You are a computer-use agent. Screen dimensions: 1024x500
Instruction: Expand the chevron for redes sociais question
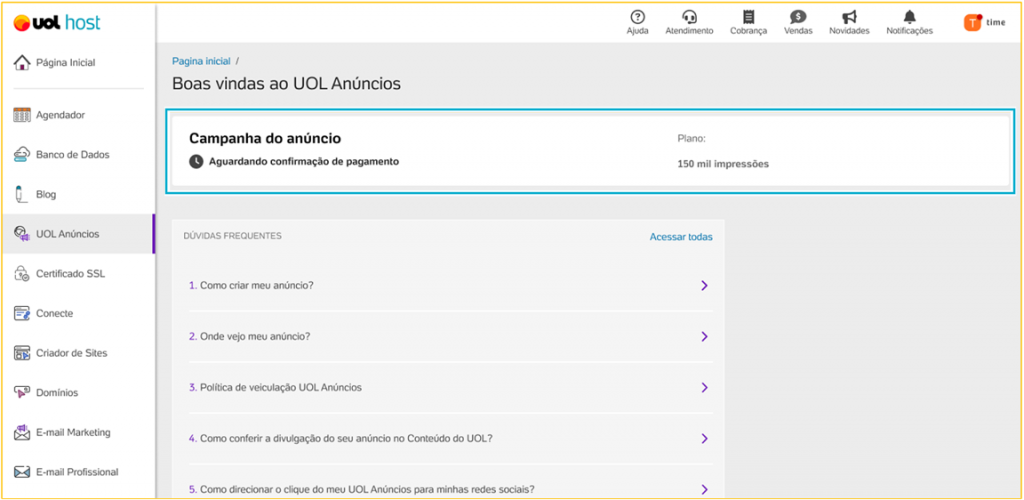[x=704, y=489]
